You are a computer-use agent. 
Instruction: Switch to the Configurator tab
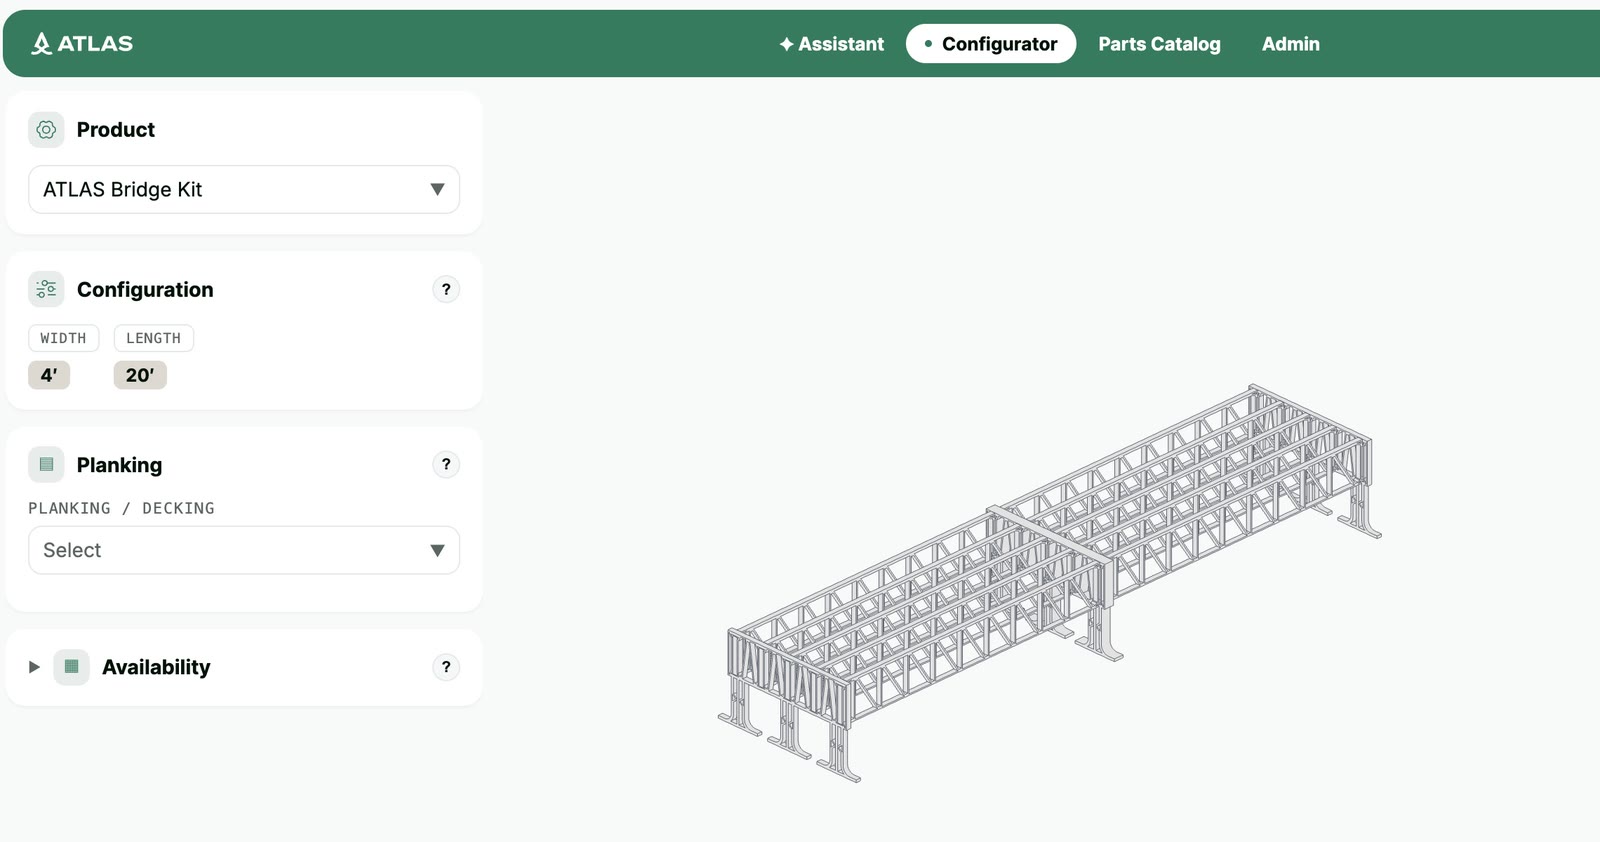pyautogui.click(x=991, y=44)
